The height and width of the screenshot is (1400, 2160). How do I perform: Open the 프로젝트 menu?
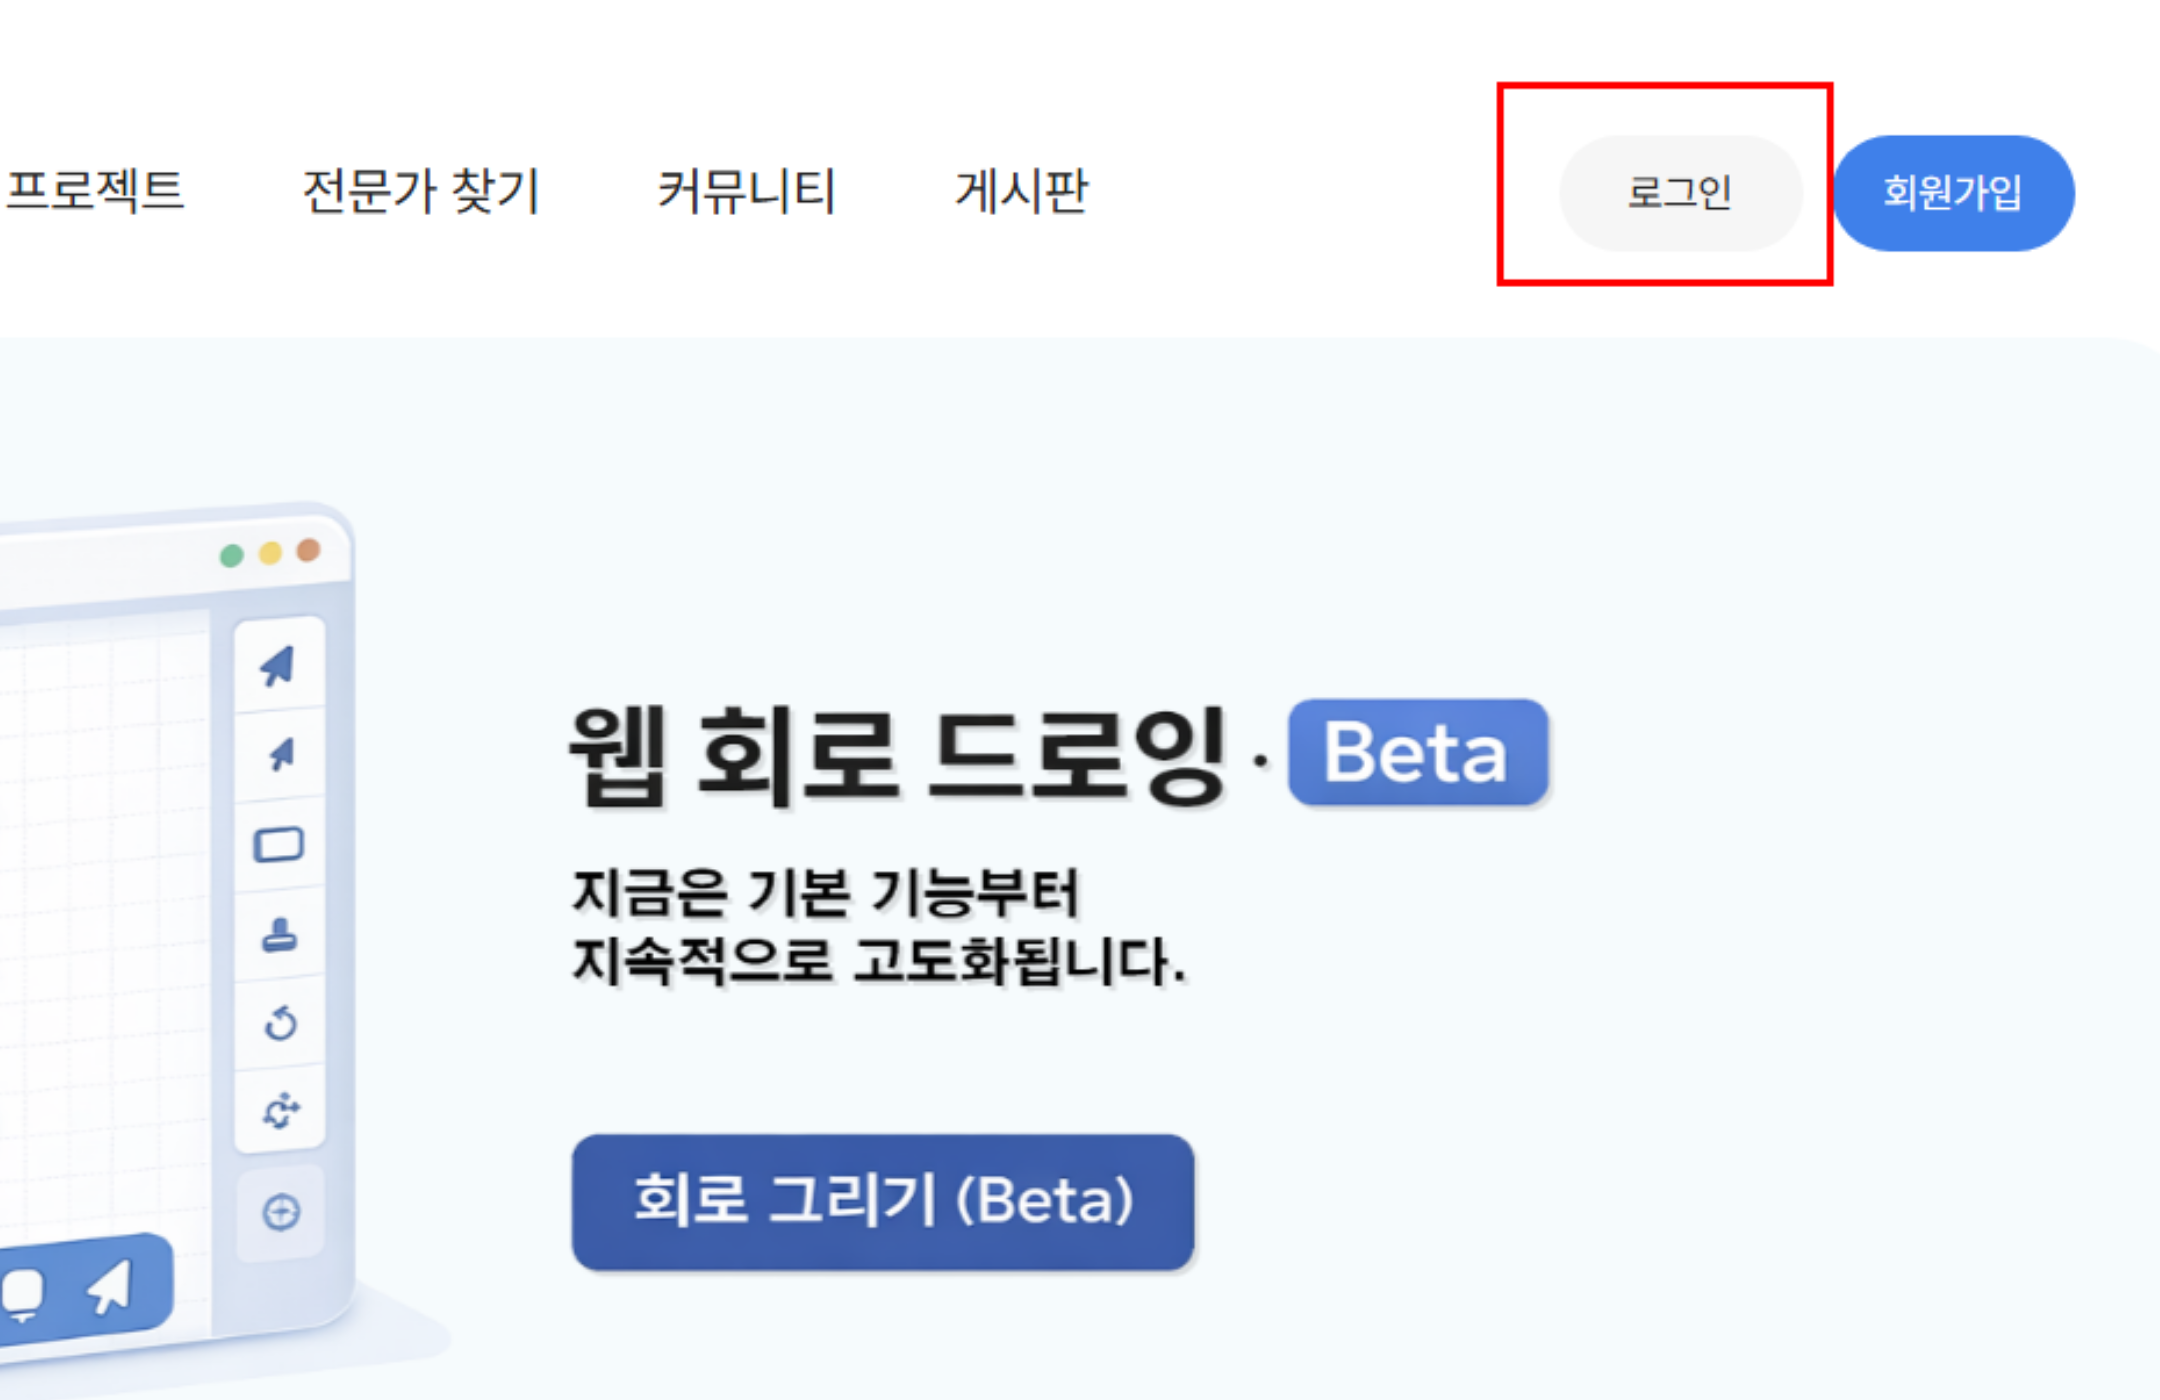(95, 192)
